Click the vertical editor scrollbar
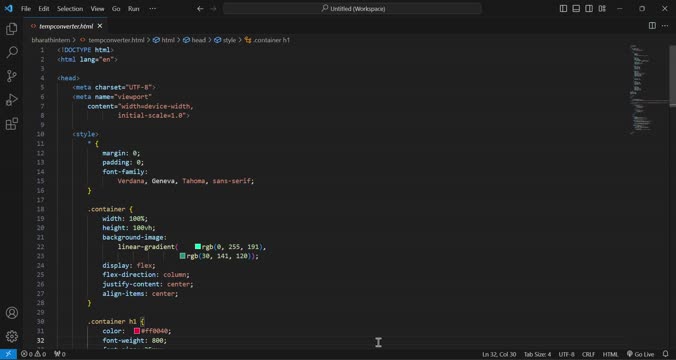Viewport: 676px width, 360px height. click(x=673, y=75)
